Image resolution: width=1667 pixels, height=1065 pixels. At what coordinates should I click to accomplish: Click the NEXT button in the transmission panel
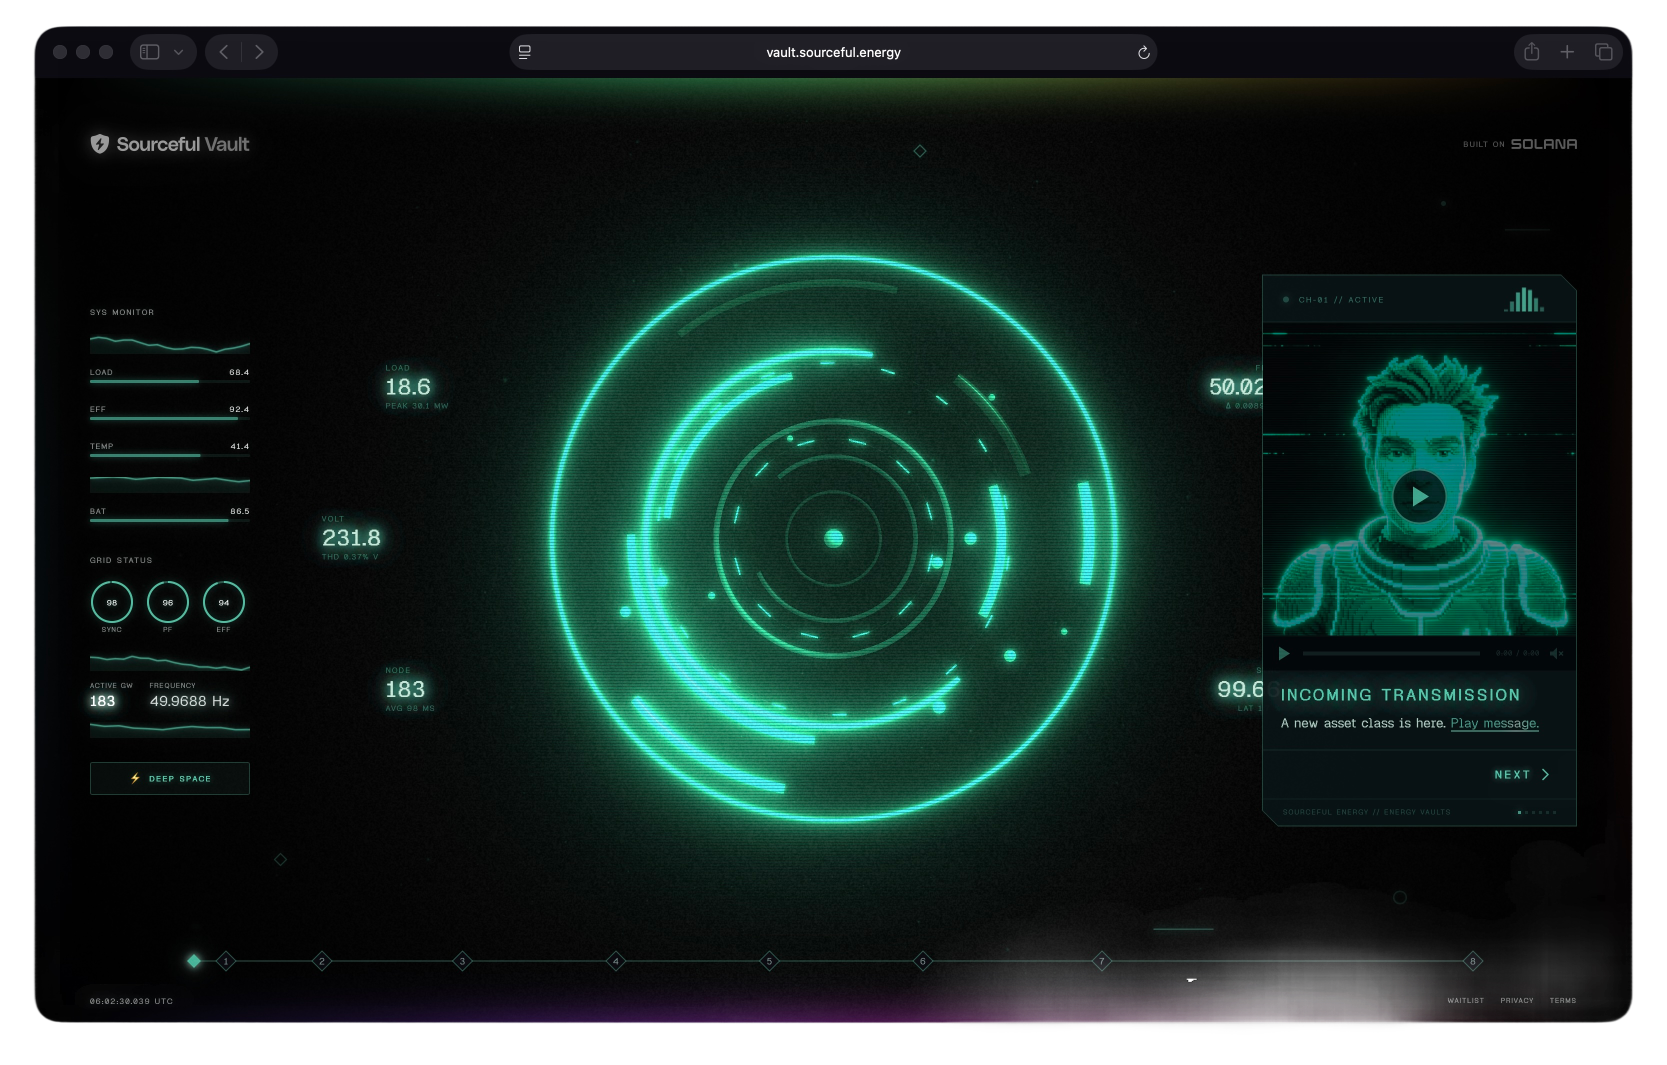pyautogui.click(x=1521, y=775)
